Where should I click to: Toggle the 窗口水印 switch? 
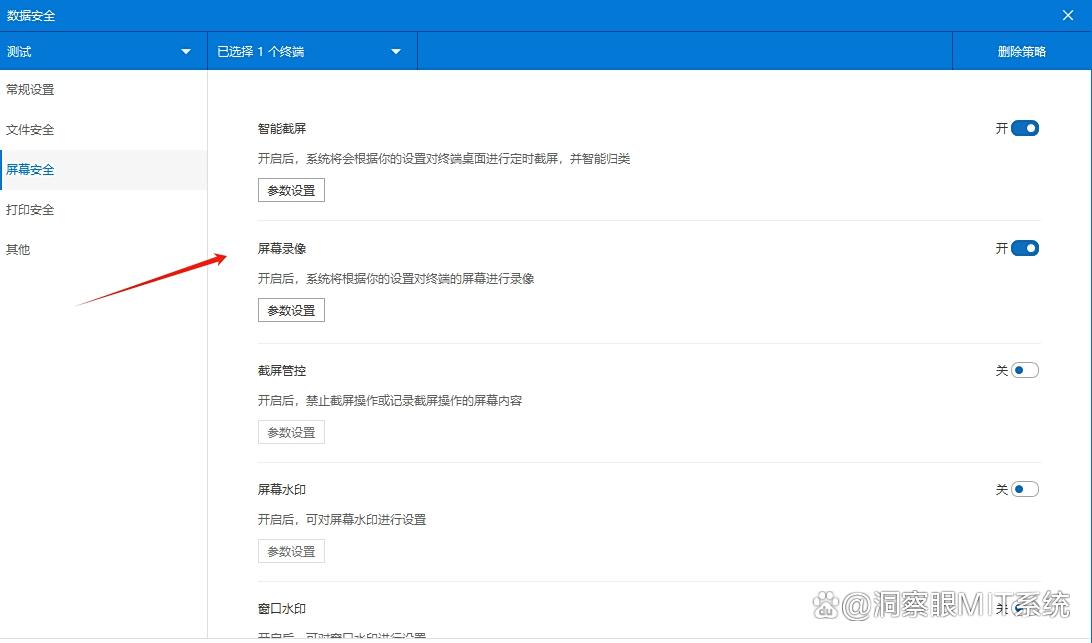click(x=1025, y=609)
